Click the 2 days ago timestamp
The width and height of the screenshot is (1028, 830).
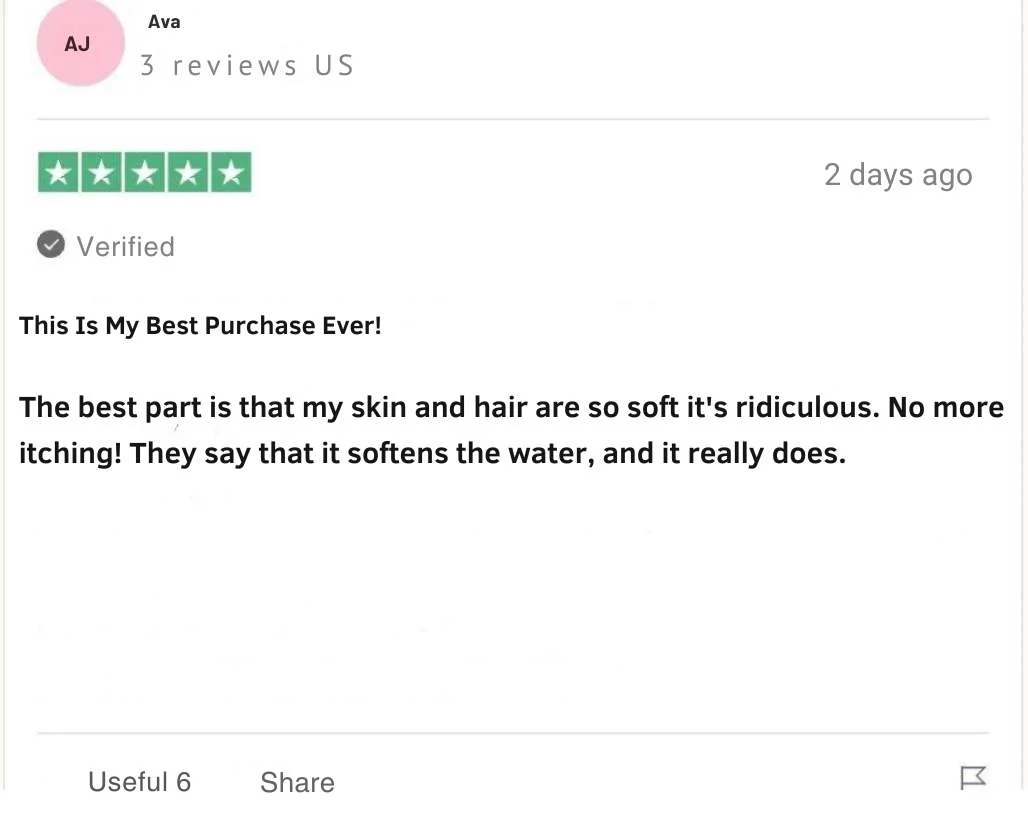point(898,176)
